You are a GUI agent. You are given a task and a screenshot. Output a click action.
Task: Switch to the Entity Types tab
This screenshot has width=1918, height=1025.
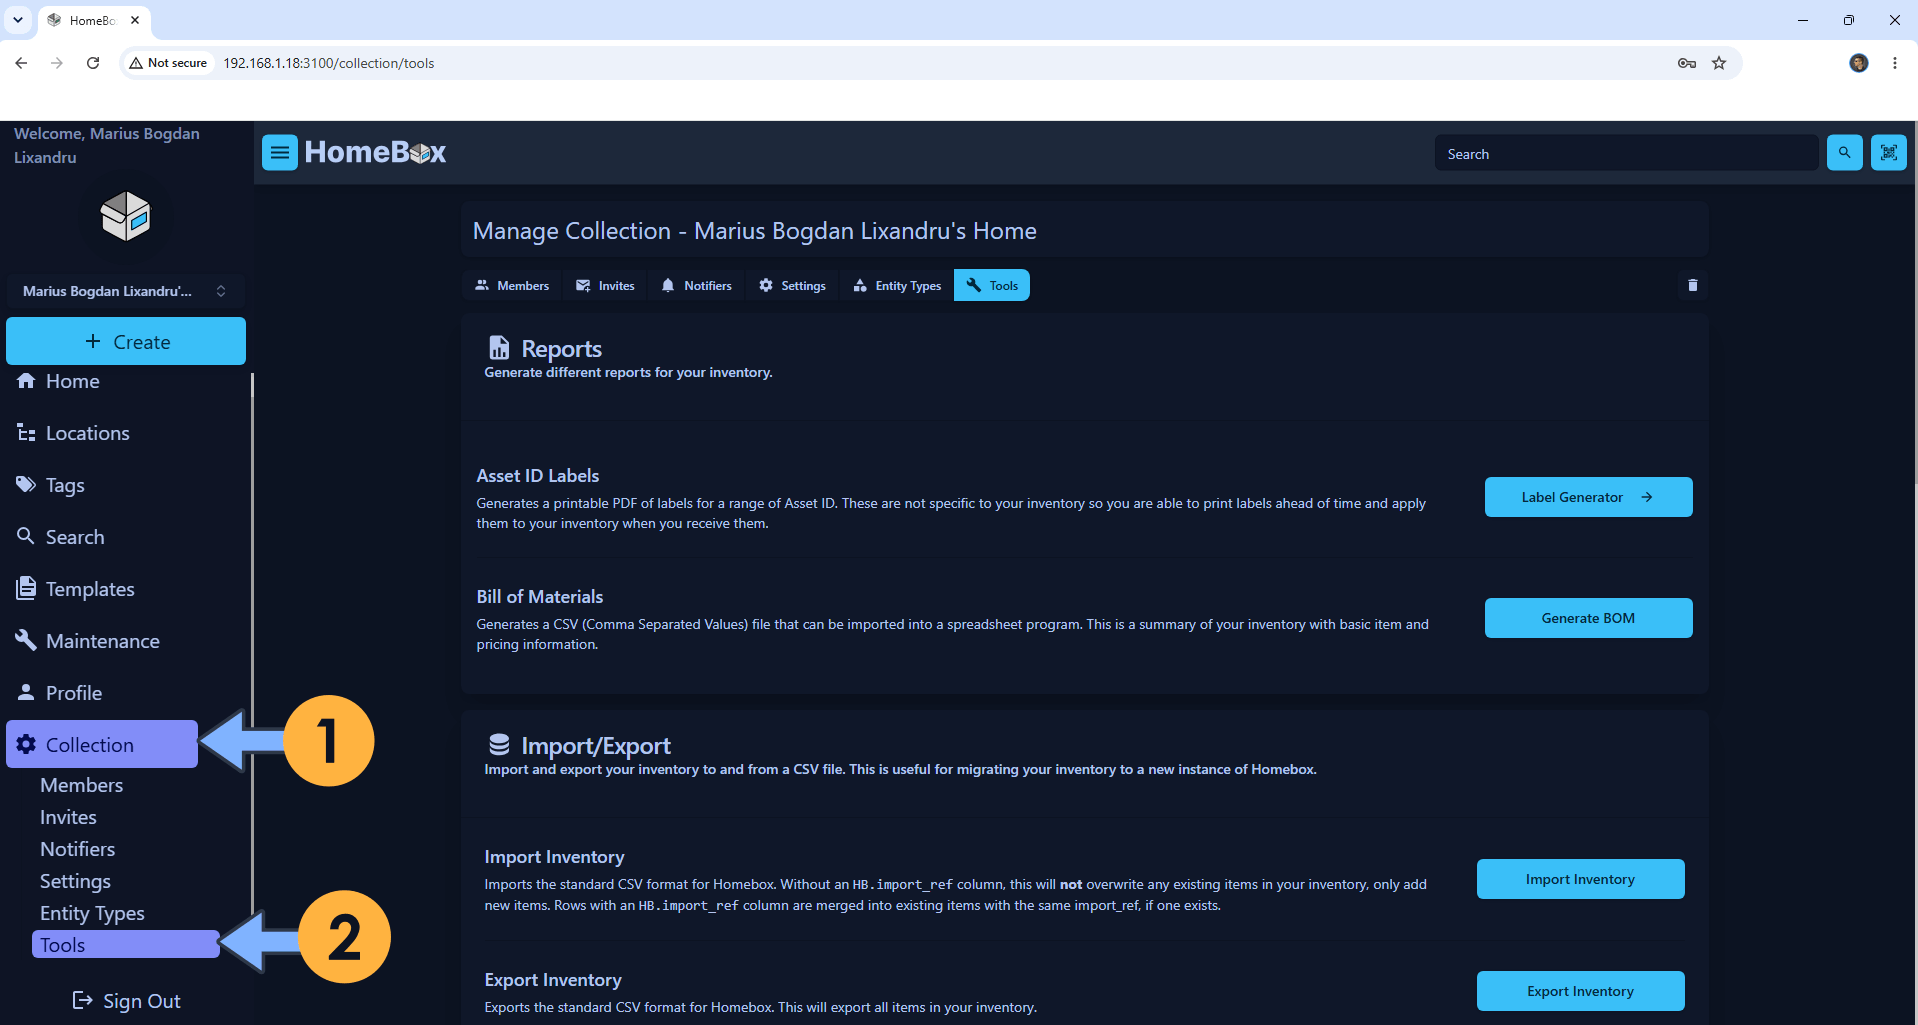point(897,285)
